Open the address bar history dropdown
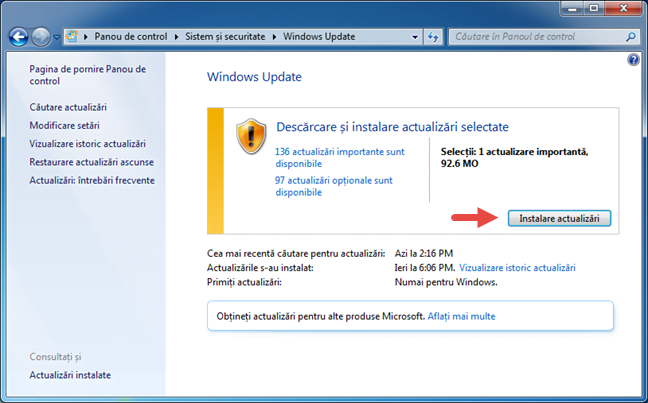Image resolution: width=648 pixels, height=403 pixels. click(x=415, y=37)
